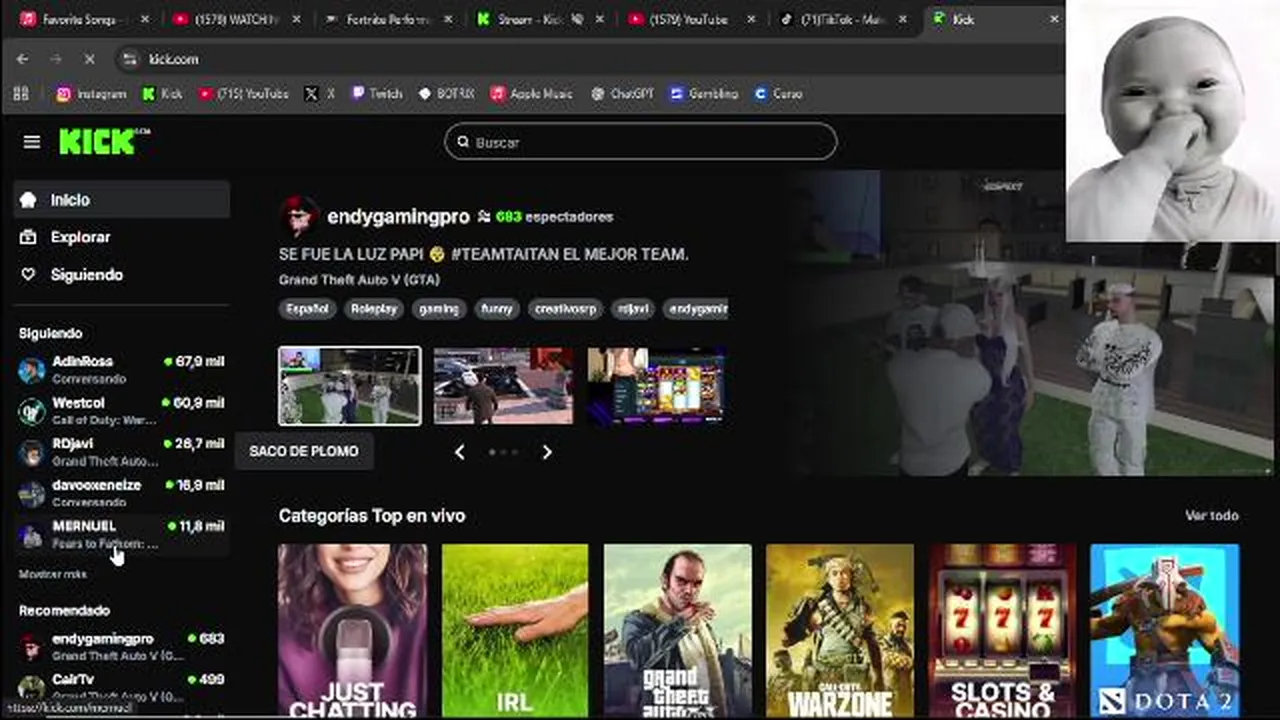
Task: Click Westcol avatar in Siguiendo list
Action: point(32,411)
